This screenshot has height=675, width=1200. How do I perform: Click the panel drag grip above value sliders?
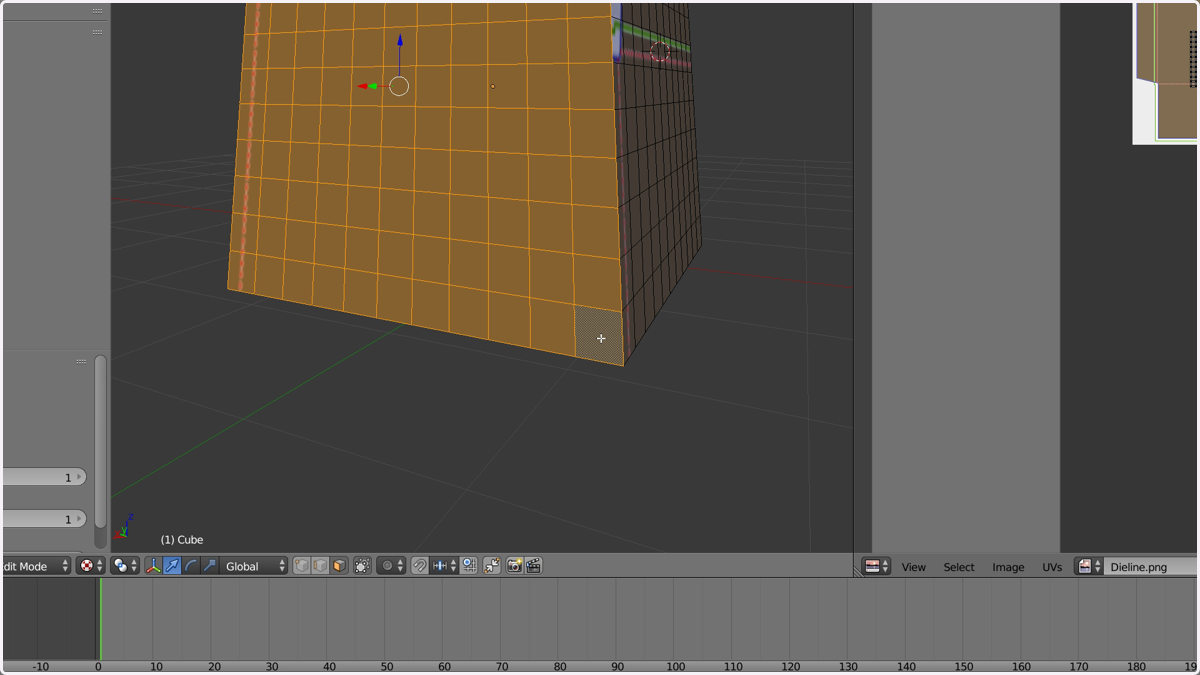coord(81,361)
